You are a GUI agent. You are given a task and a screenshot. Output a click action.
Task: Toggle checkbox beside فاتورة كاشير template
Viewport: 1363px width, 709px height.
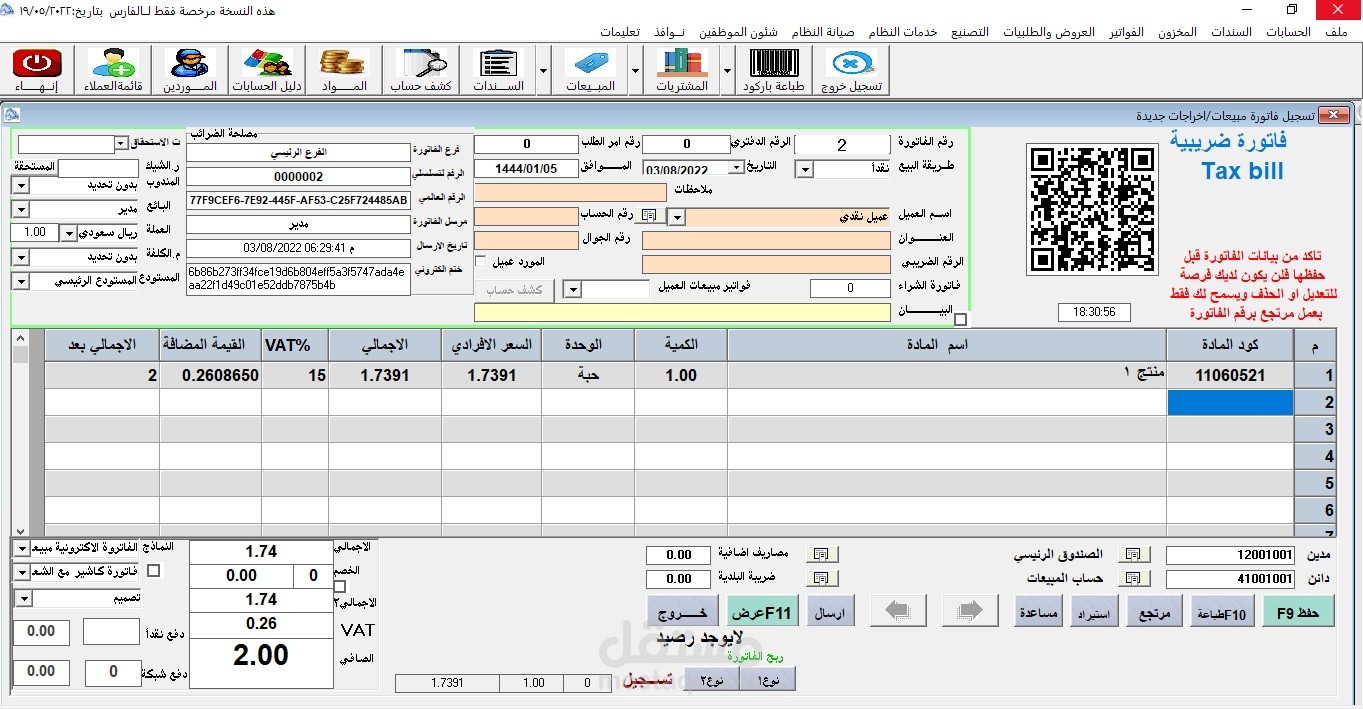[x=153, y=571]
